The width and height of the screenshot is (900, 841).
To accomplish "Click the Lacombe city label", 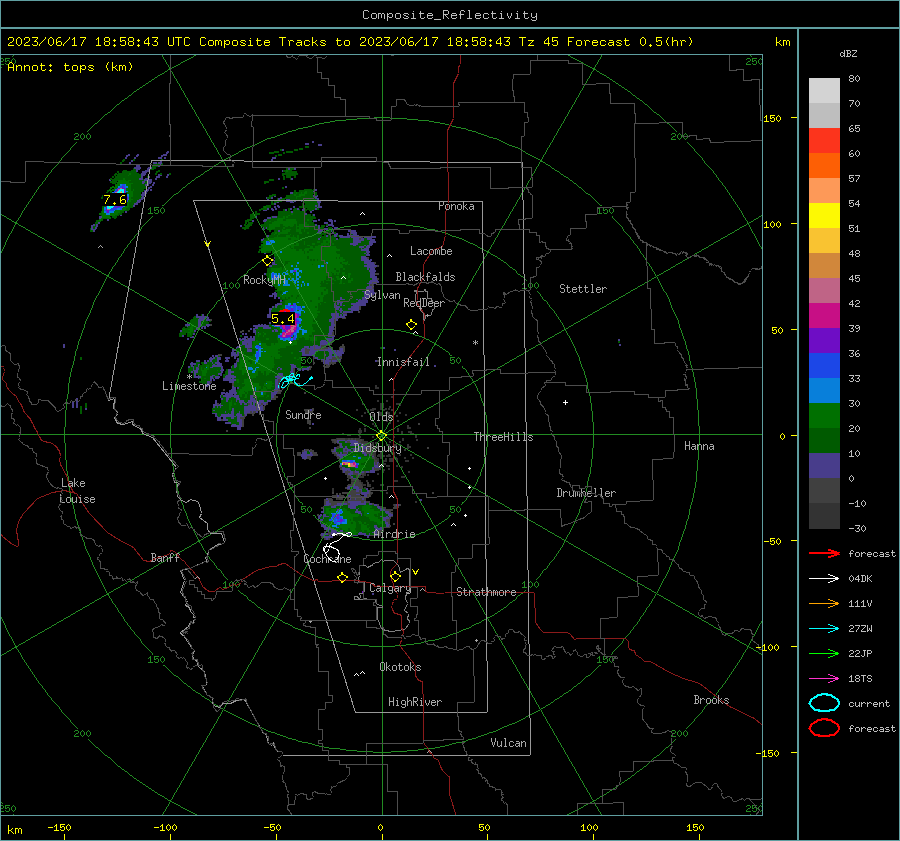I will pyautogui.click(x=431, y=251).
